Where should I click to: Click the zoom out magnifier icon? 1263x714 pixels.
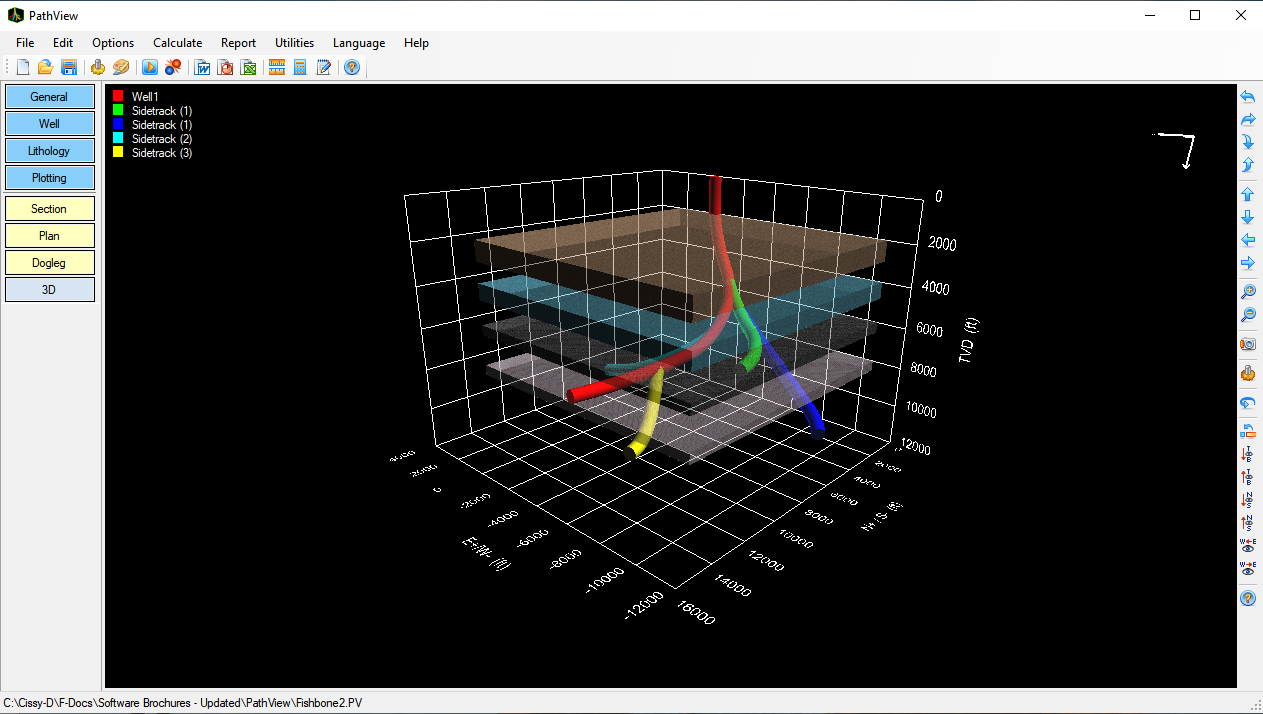pyautogui.click(x=1248, y=315)
